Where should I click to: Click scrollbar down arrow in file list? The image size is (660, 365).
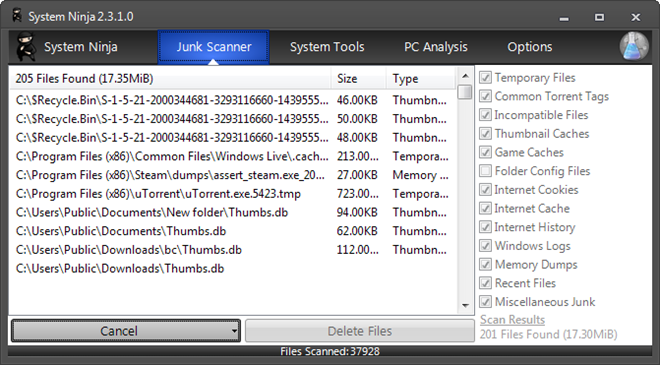[x=465, y=305]
